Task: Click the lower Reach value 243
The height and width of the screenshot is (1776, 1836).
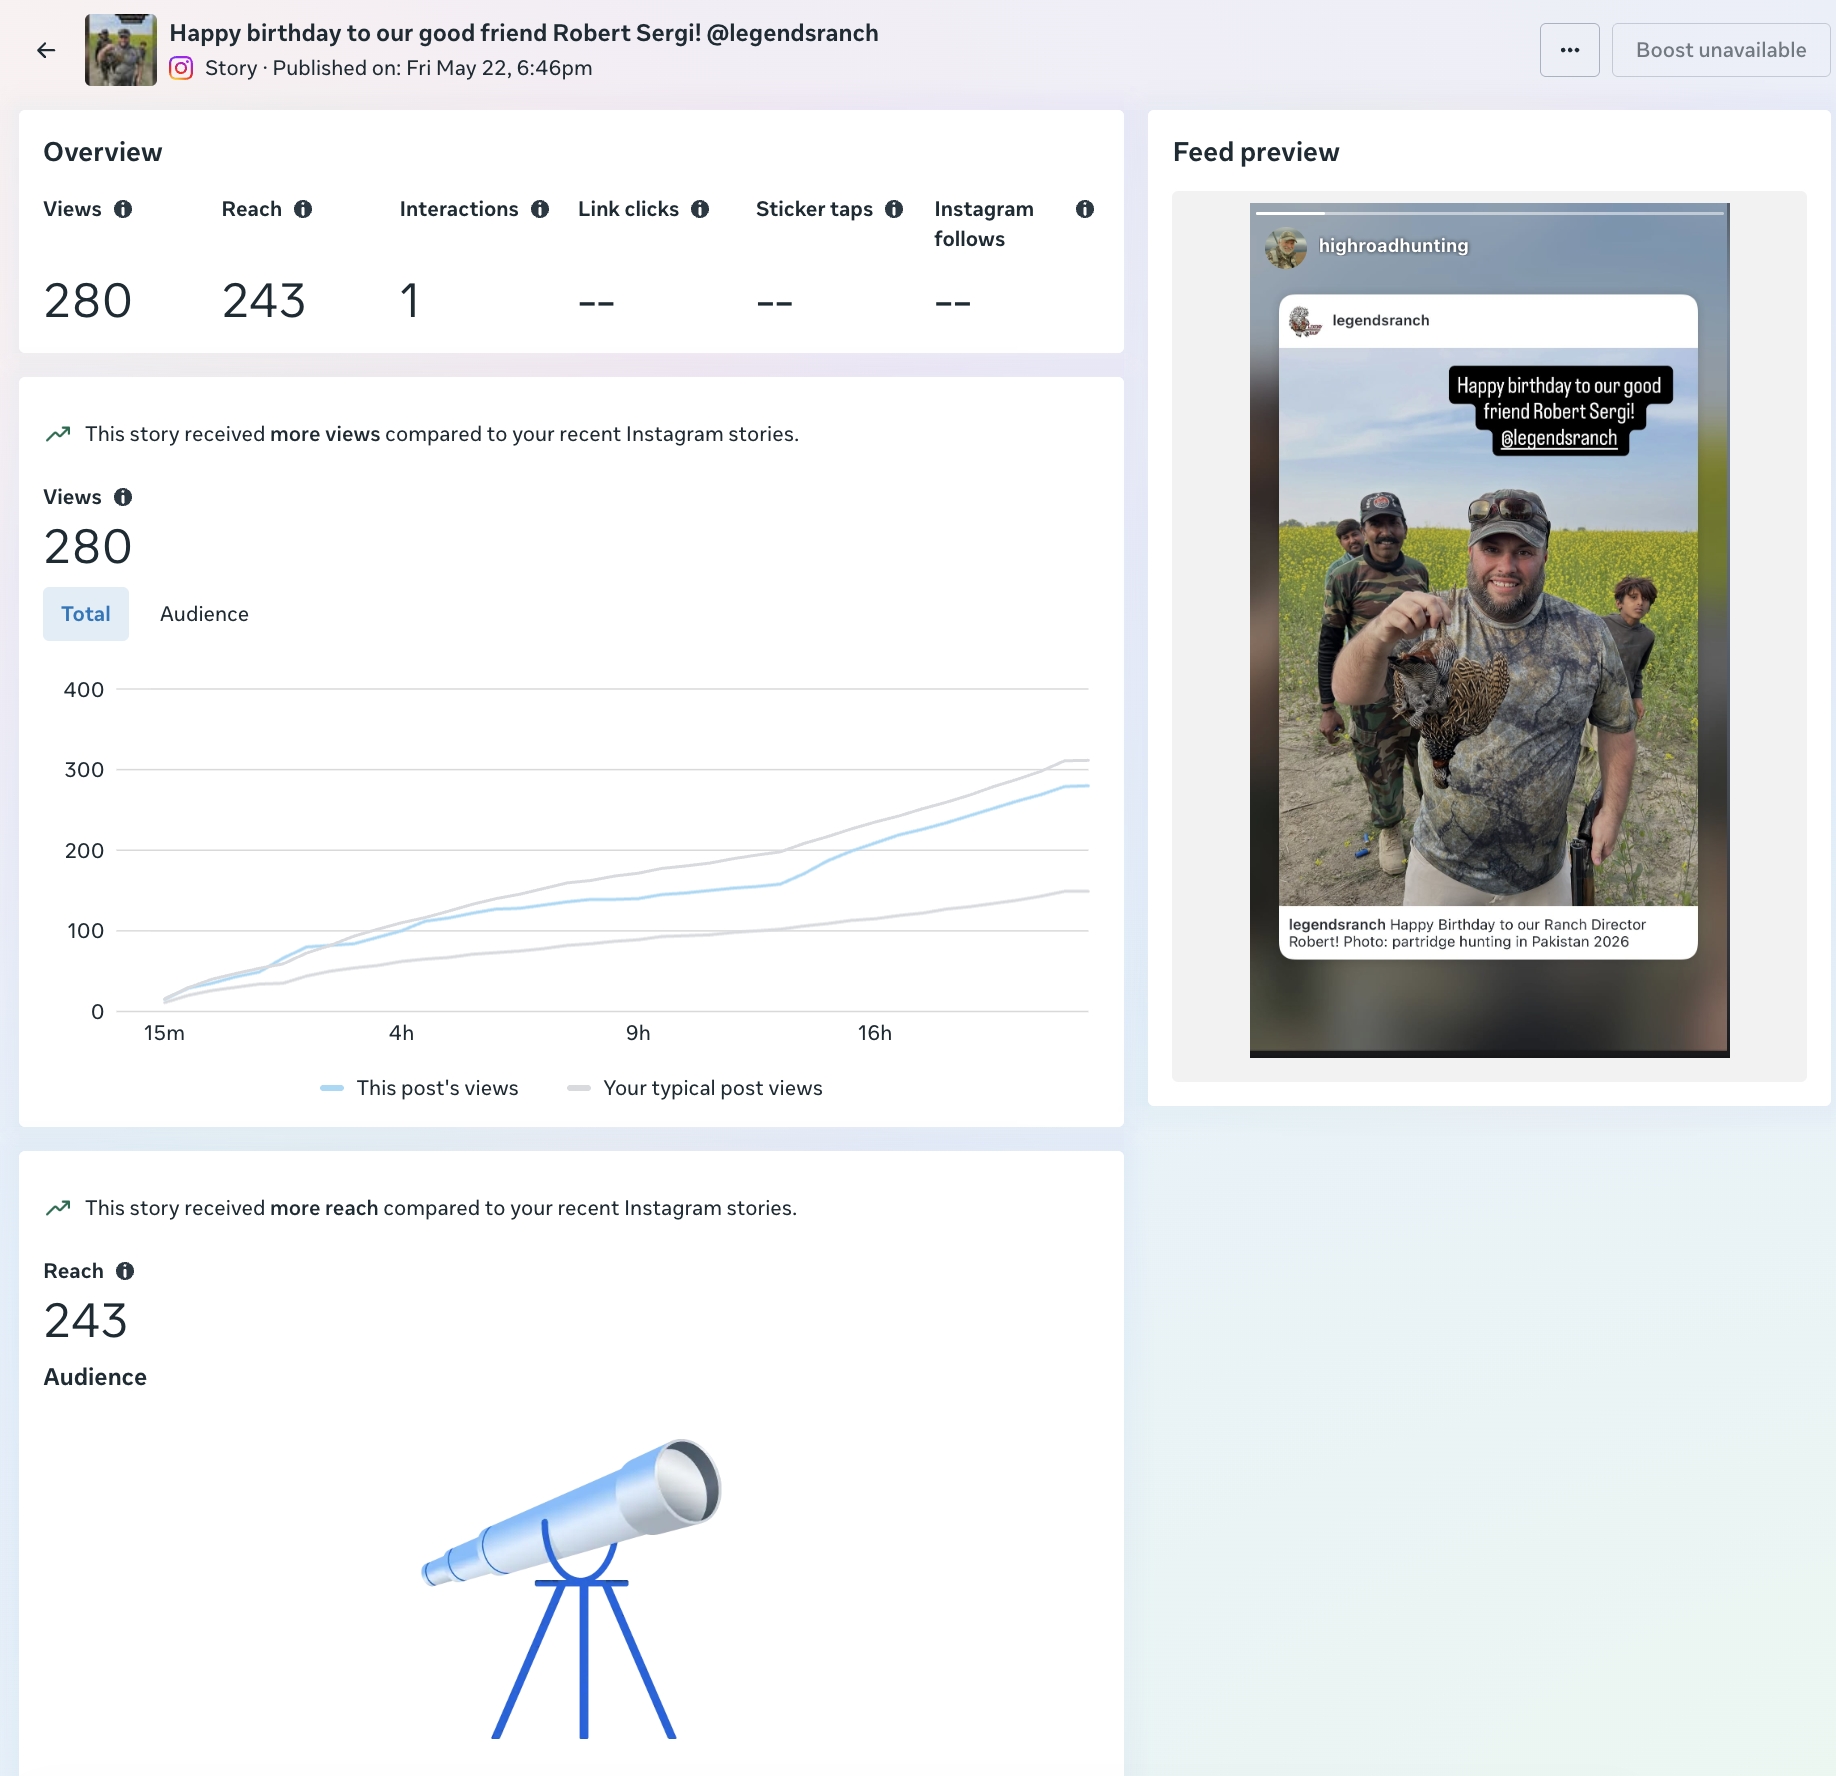Action: 86,1321
